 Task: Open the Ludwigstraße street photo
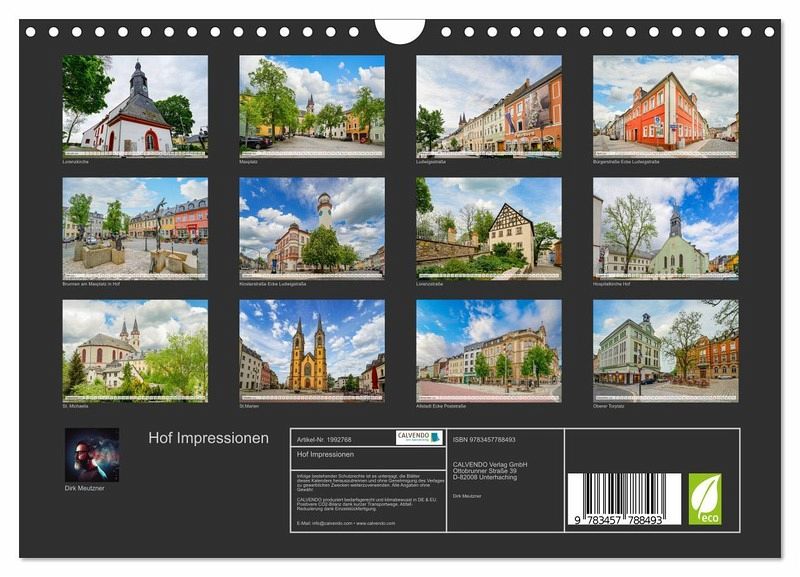click(488, 104)
